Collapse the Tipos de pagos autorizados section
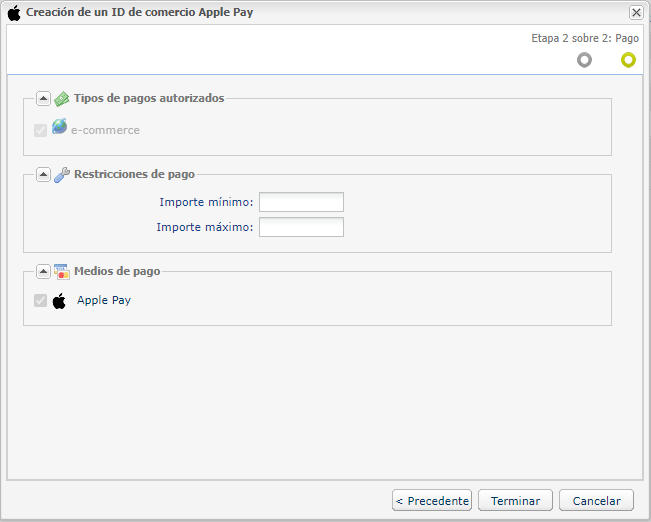The width and height of the screenshot is (651, 522). tap(43, 98)
